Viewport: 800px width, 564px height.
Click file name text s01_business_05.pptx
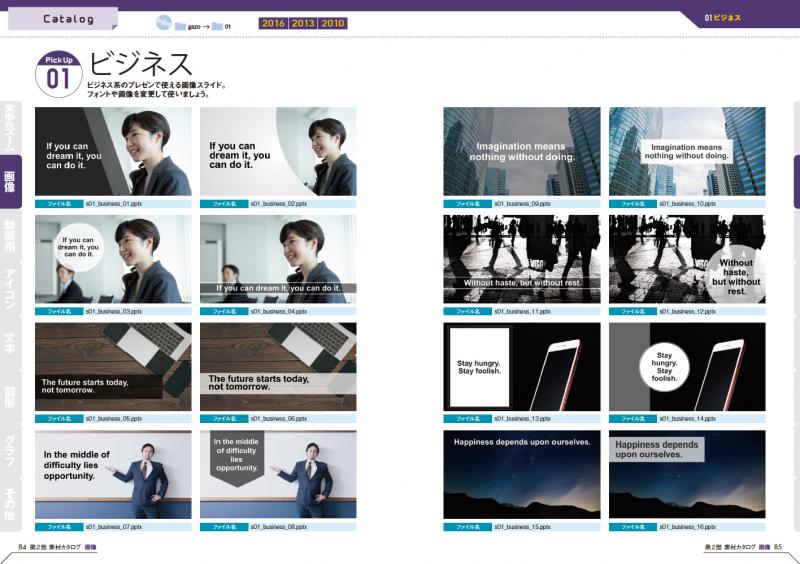point(114,419)
